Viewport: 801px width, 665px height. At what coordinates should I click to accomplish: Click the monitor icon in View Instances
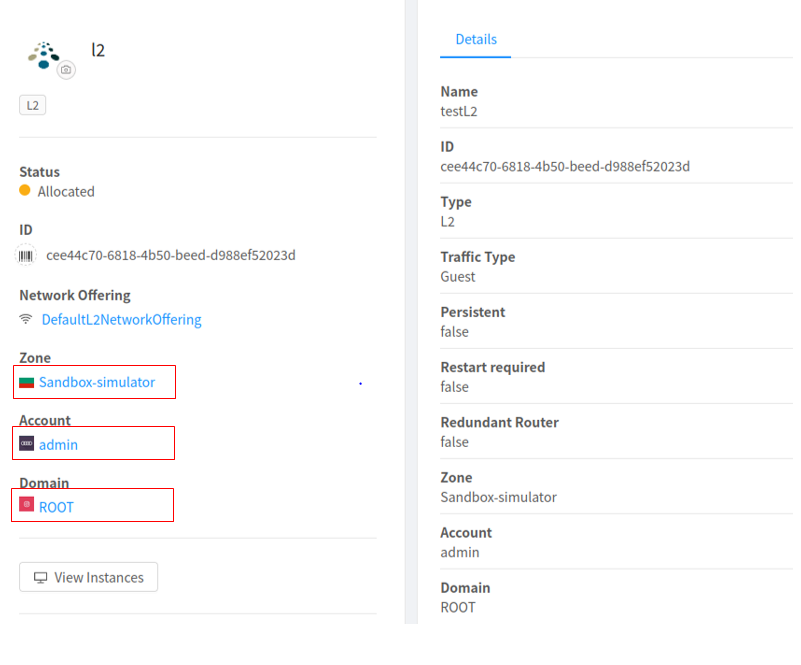tap(40, 577)
